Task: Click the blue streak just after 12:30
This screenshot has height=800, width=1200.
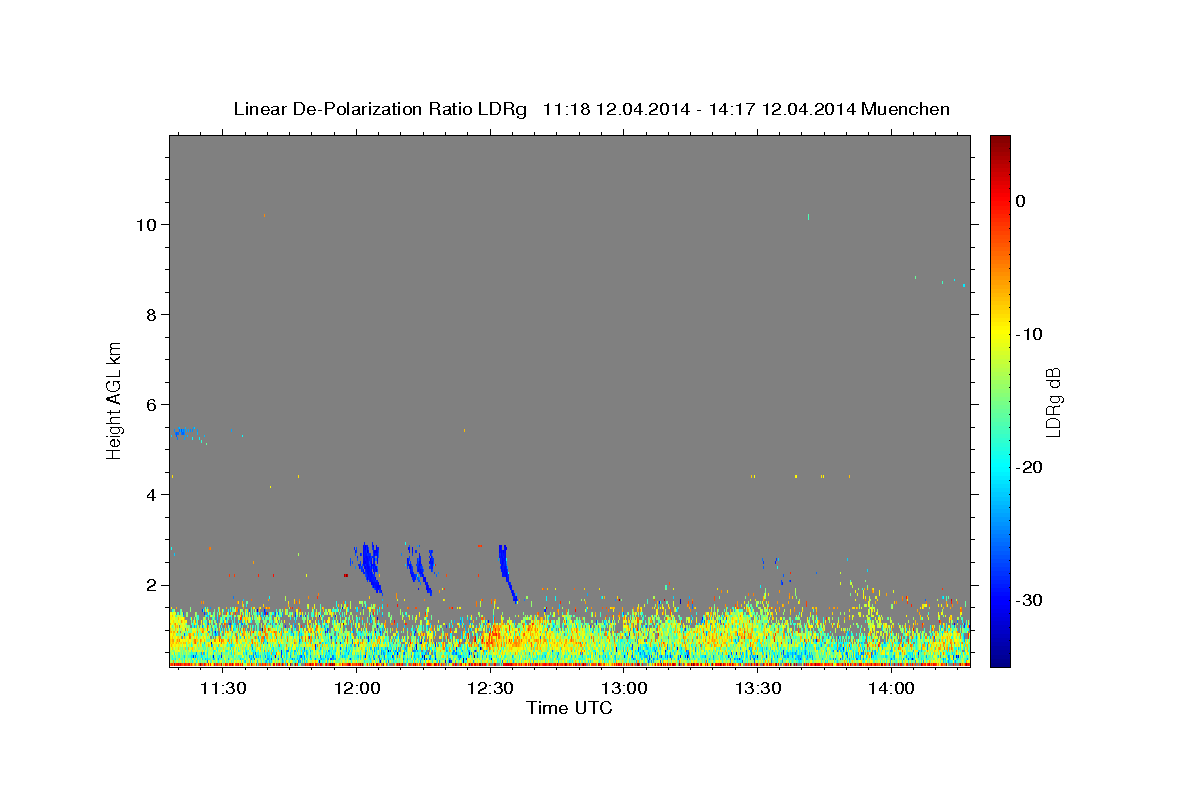Action: pyautogui.click(x=506, y=572)
